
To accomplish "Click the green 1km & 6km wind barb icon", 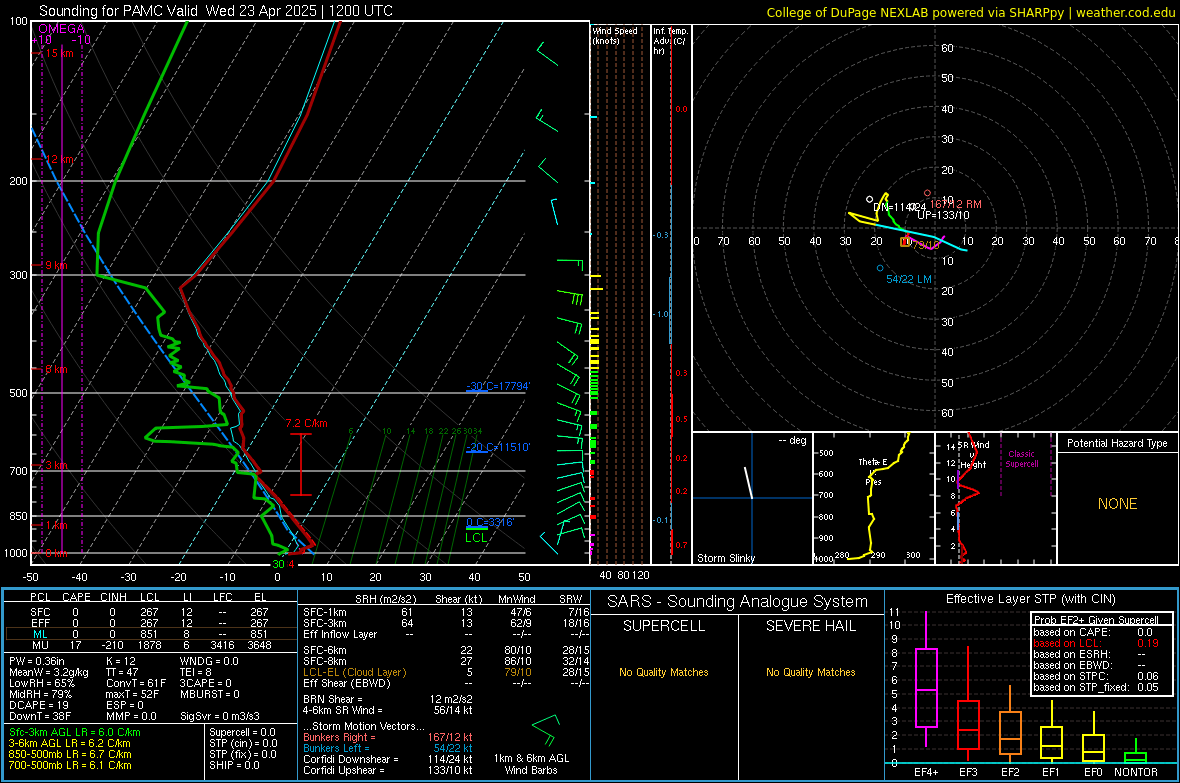I will click(548, 729).
